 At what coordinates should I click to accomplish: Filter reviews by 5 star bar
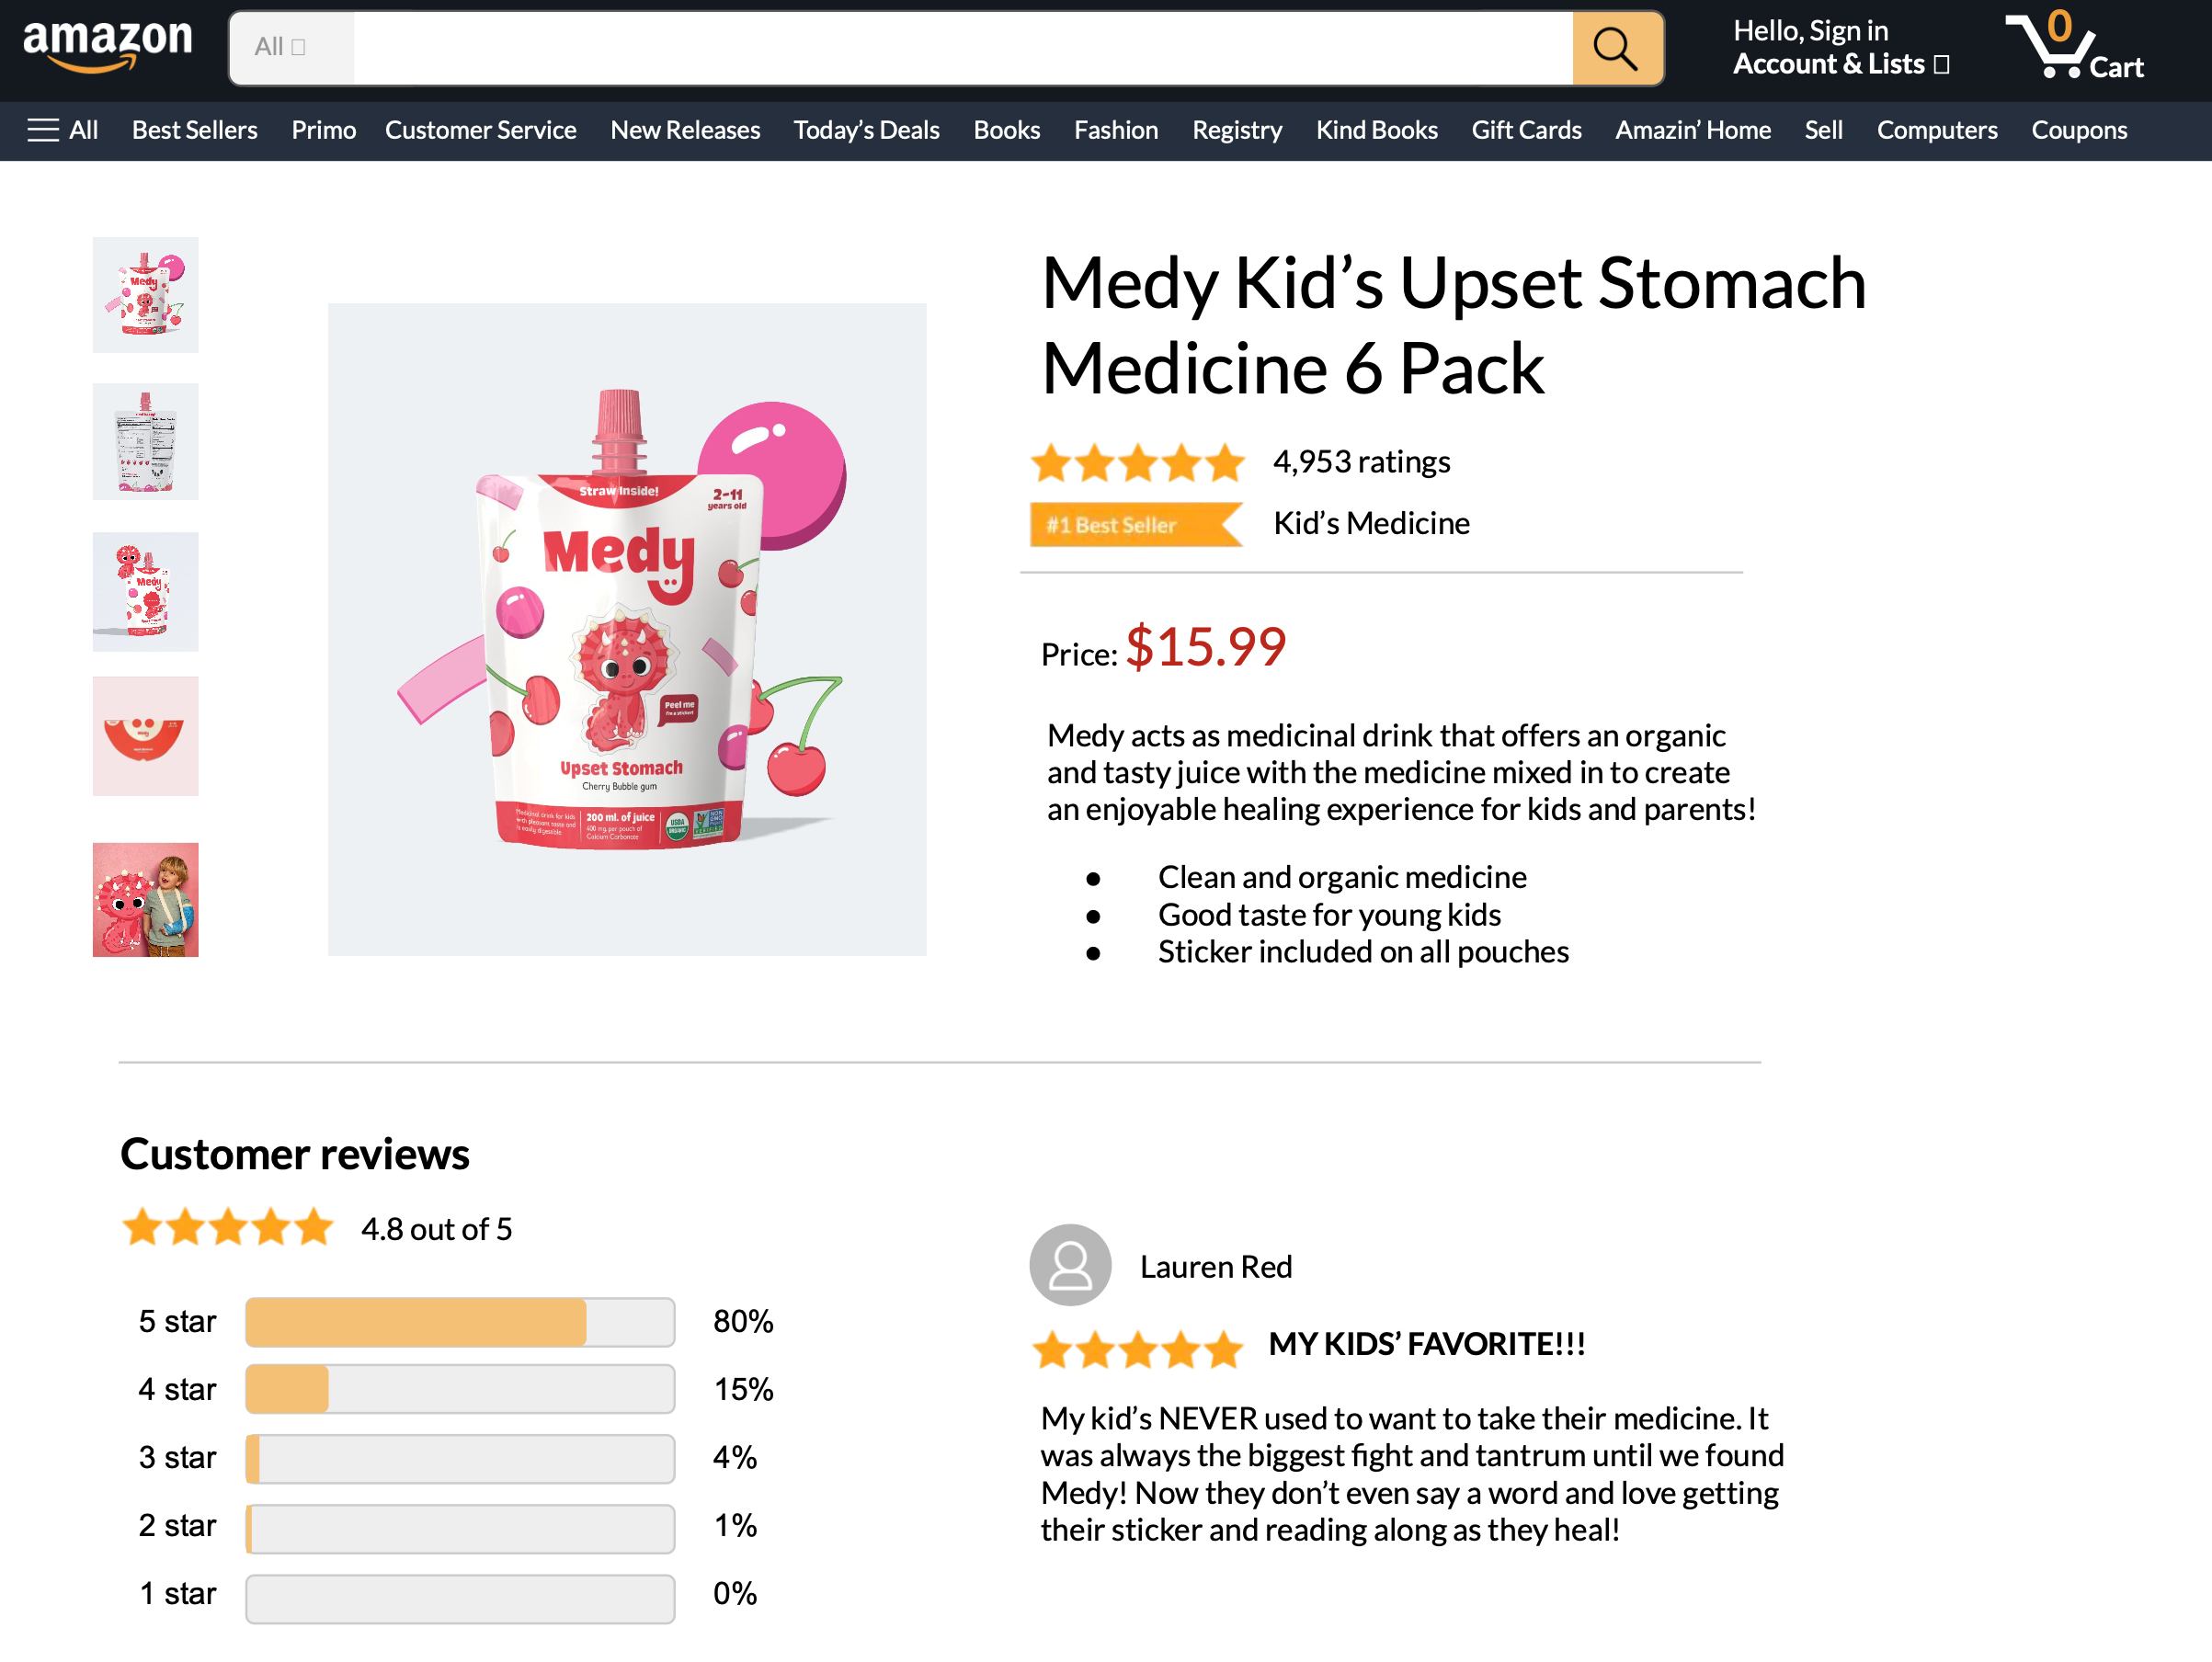(459, 1322)
